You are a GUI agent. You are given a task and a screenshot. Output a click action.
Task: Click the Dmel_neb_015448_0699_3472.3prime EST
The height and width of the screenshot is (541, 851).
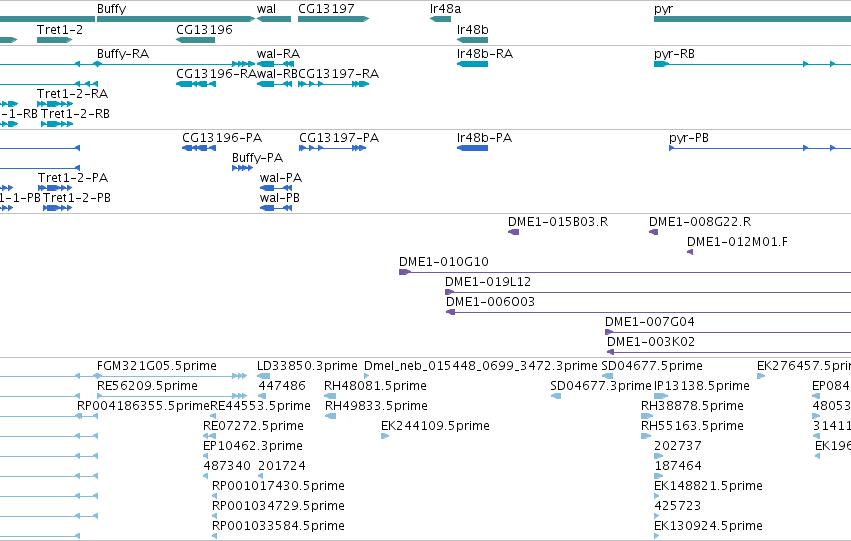pos(366,376)
